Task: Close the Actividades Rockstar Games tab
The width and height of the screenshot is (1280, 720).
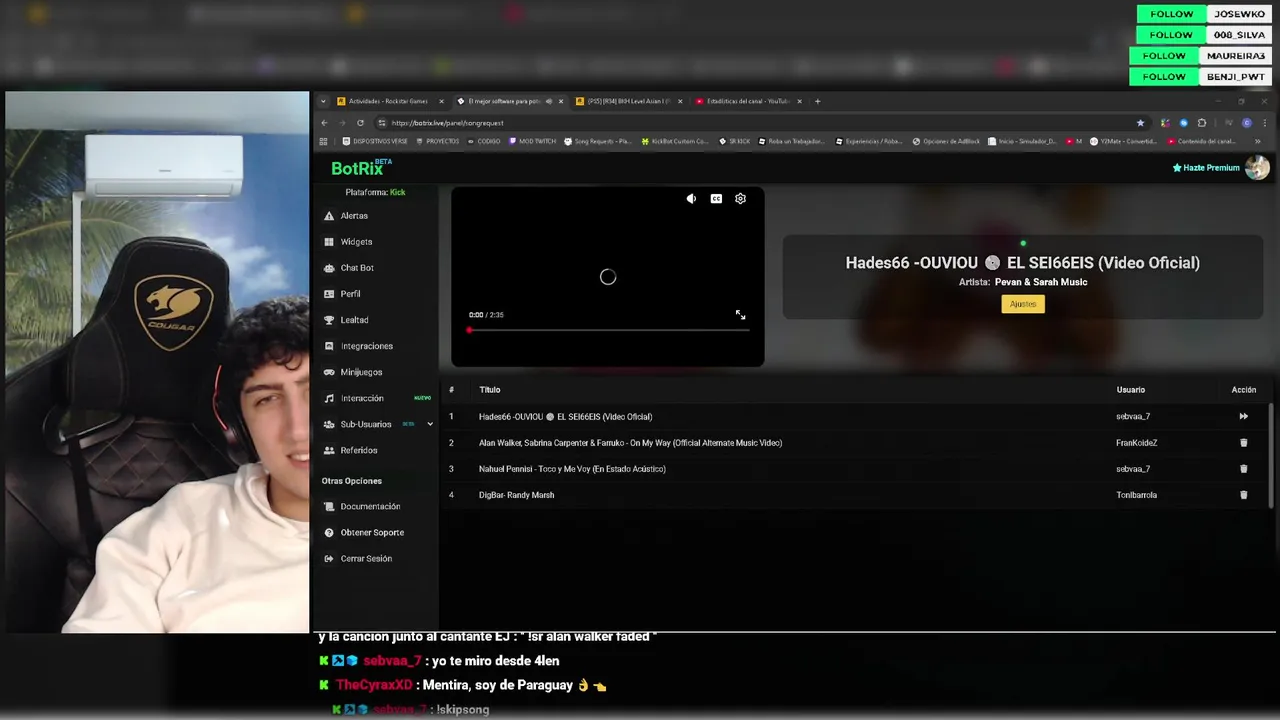Action: pyautogui.click(x=441, y=101)
